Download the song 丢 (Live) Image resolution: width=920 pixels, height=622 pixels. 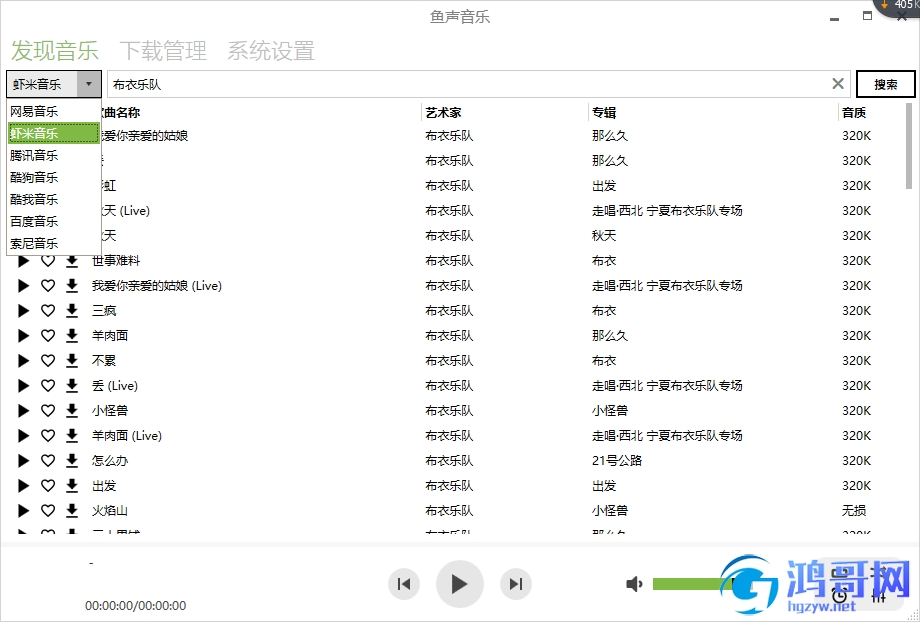(x=72, y=386)
